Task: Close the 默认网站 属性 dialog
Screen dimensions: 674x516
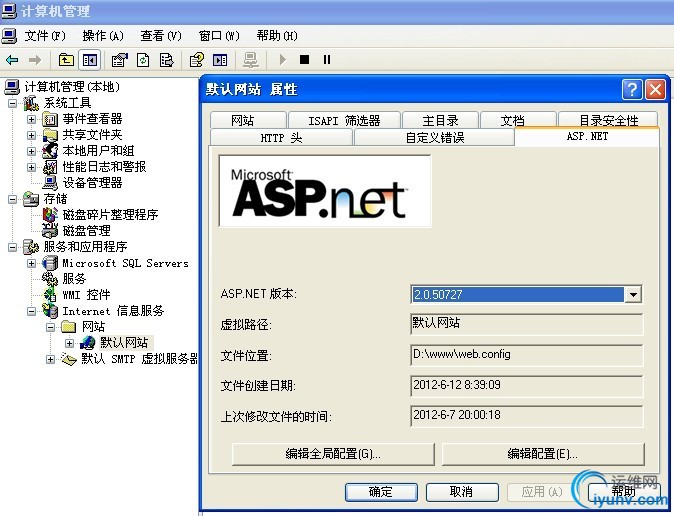Action: 656,89
